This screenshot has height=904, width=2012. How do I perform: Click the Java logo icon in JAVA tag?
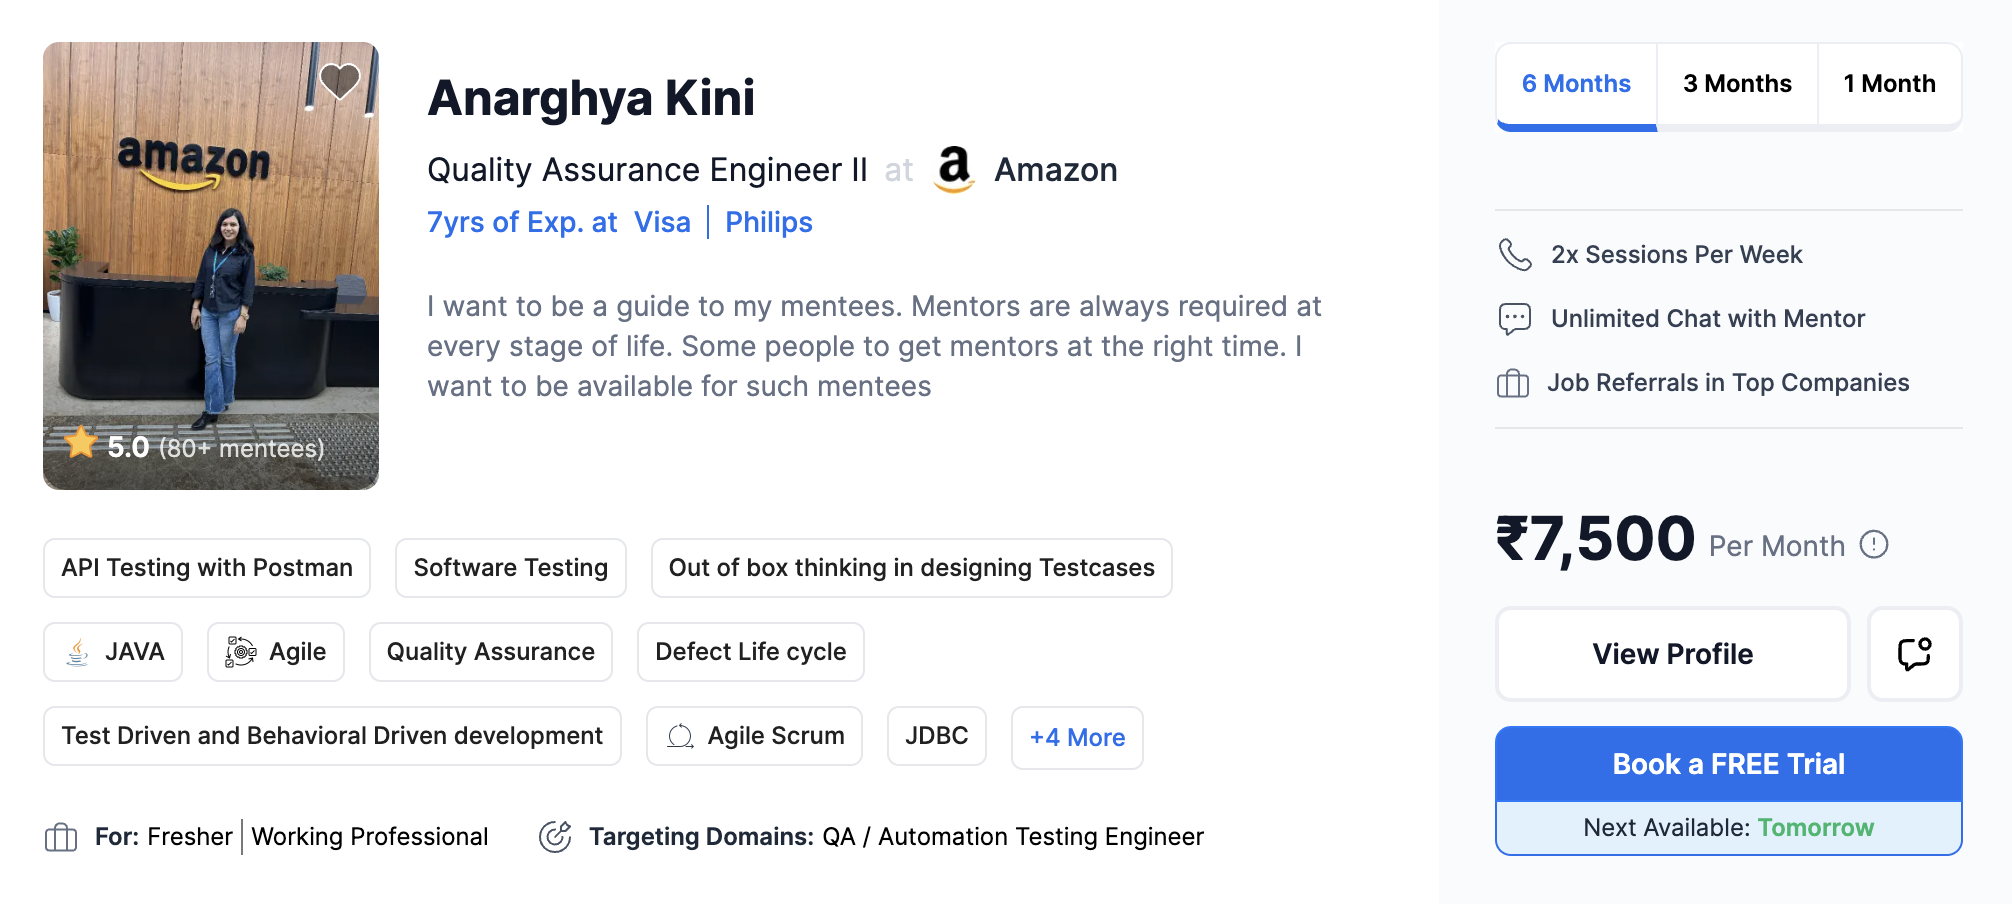[77, 652]
